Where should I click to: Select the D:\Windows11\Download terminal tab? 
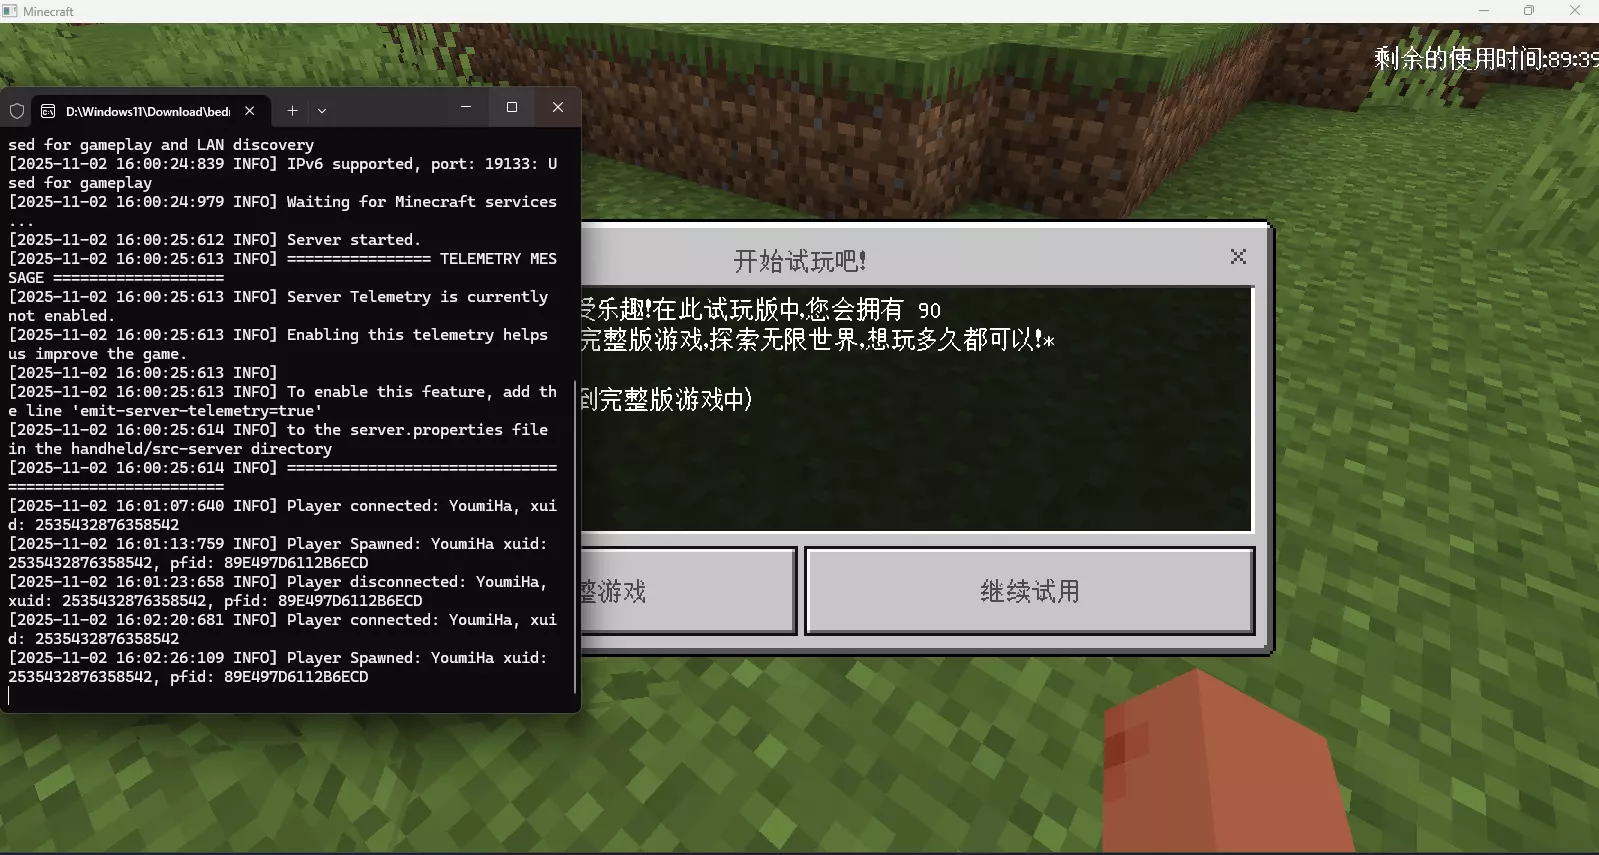pyautogui.click(x=148, y=111)
